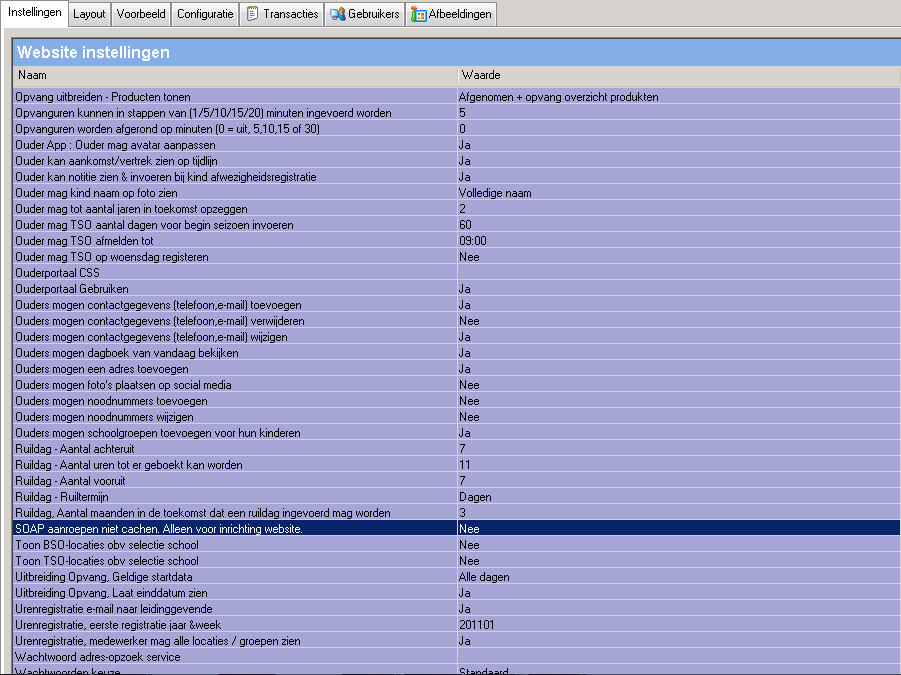This screenshot has height=675, width=901.
Task: Click 'Nee' value for foto's plaatsen on social media
Action: tap(469, 385)
